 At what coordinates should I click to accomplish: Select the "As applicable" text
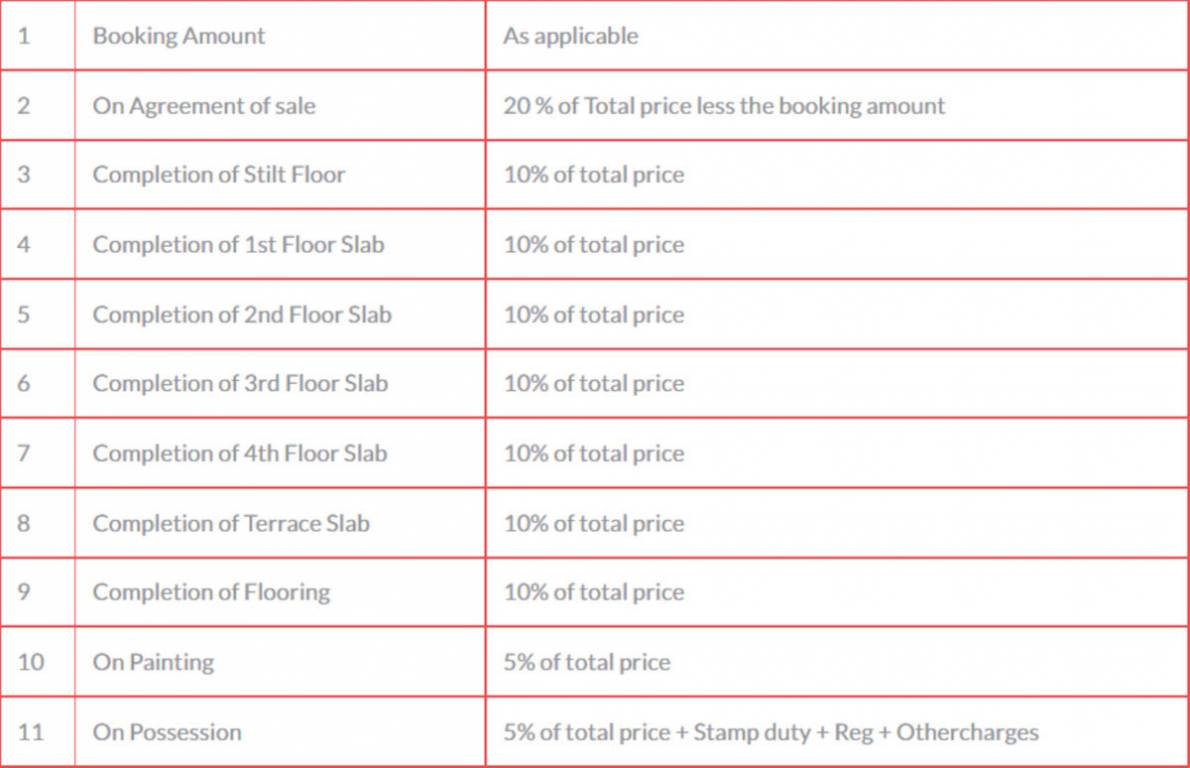tap(570, 36)
